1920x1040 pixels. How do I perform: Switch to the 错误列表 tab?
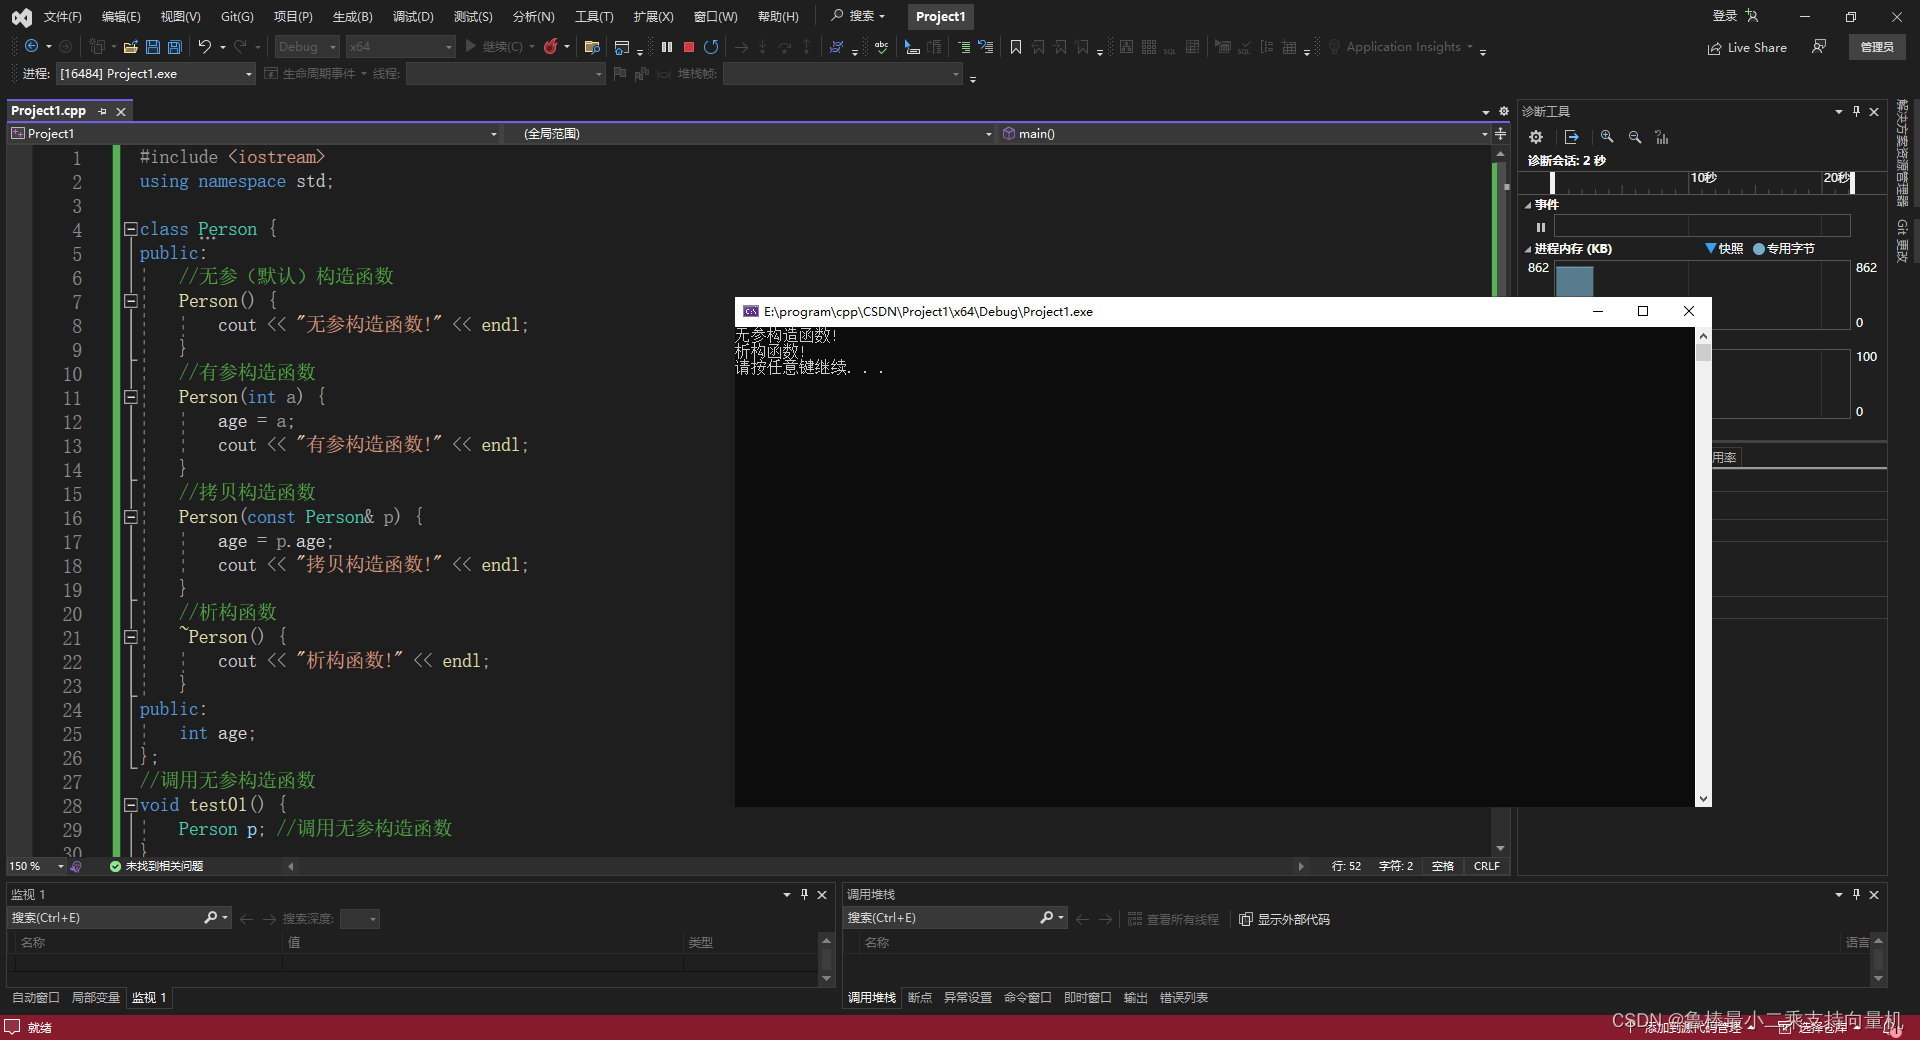1184,998
